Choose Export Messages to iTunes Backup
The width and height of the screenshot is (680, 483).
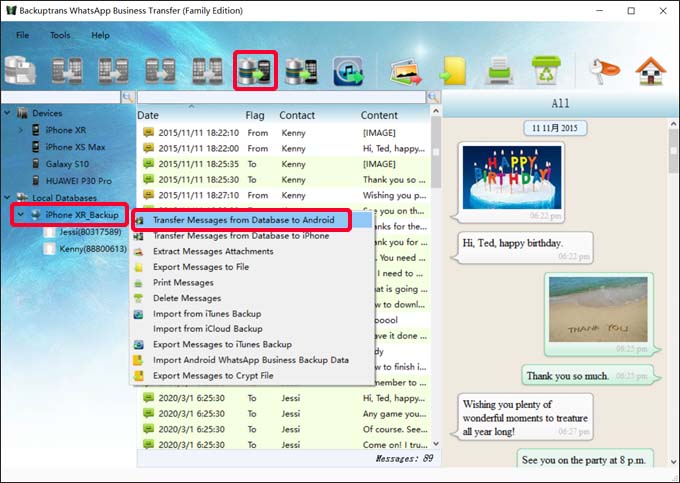(x=252, y=345)
